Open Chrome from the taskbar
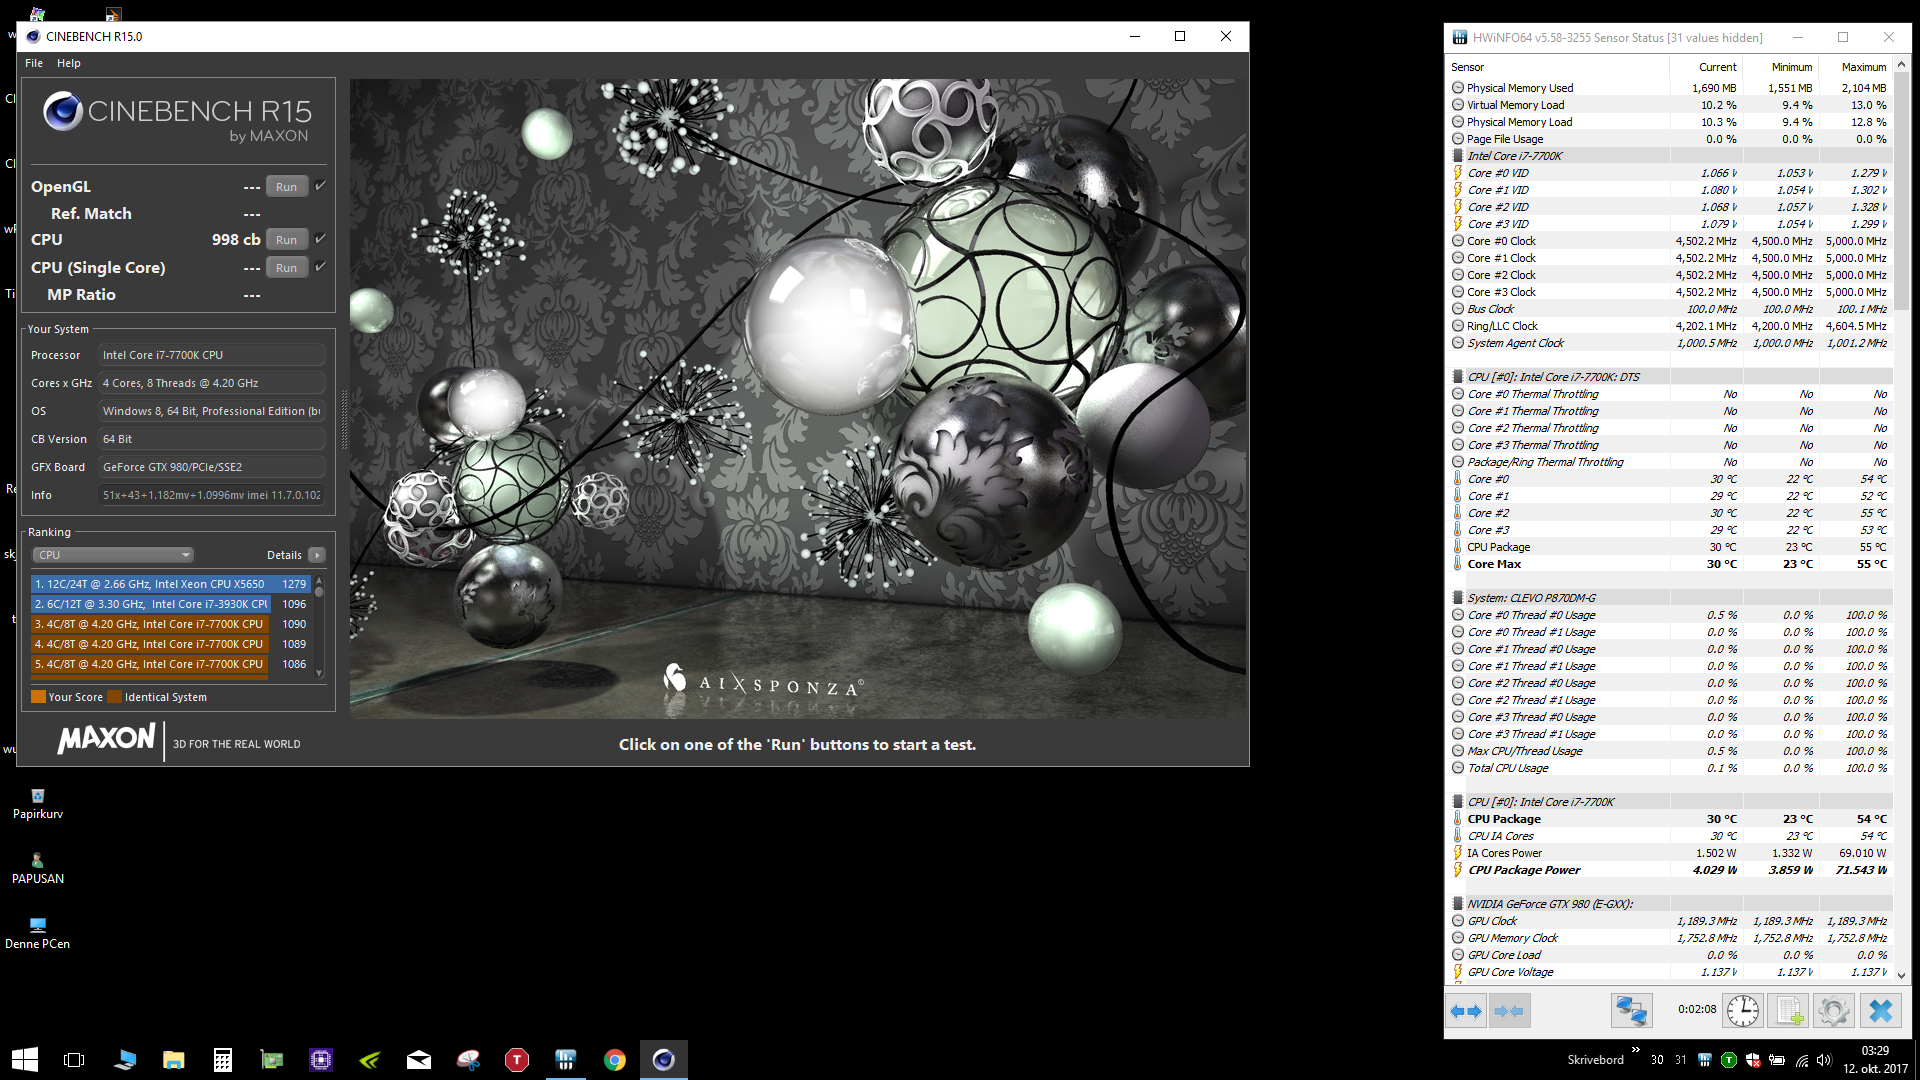 (x=615, y=1060)
